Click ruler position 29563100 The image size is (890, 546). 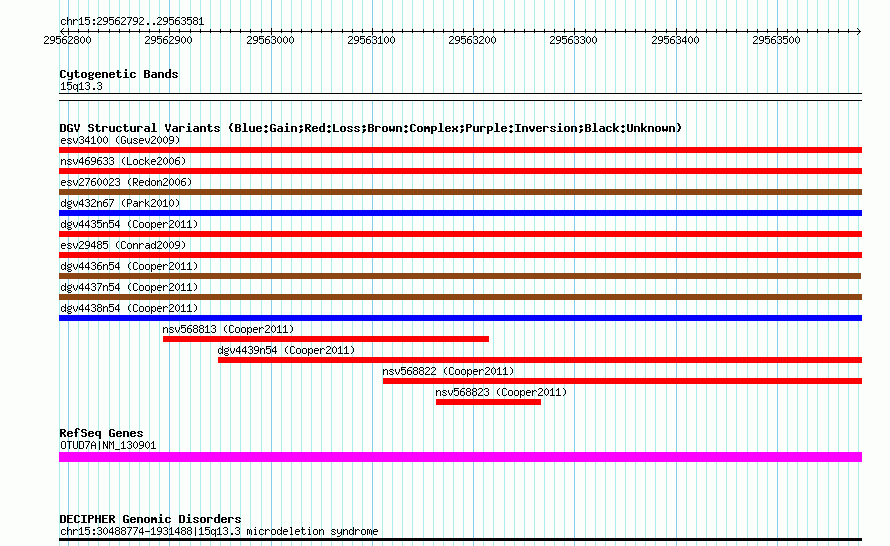coord(371,40)
